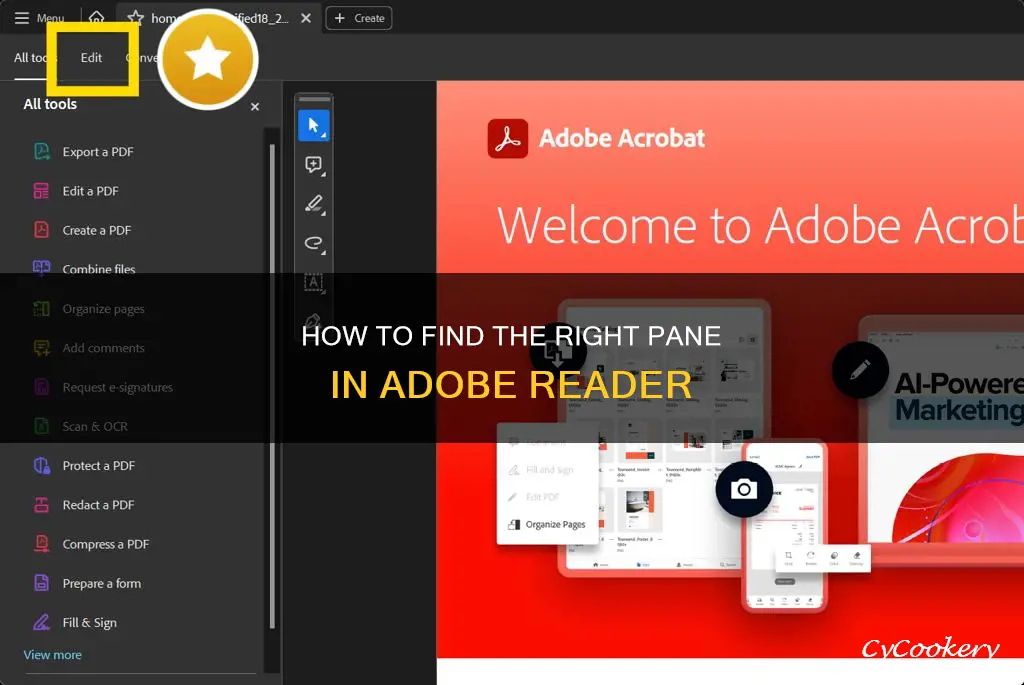The width and height of the screenshot is (1024, 685).
Task: Click the 'Edit a PDF' label
Action: [x=91, y=191]
